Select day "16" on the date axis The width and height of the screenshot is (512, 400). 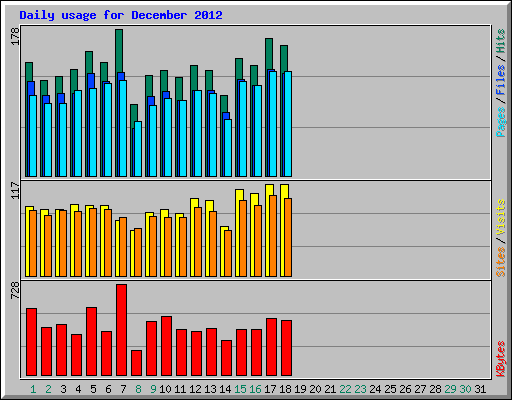click(255, 389)
